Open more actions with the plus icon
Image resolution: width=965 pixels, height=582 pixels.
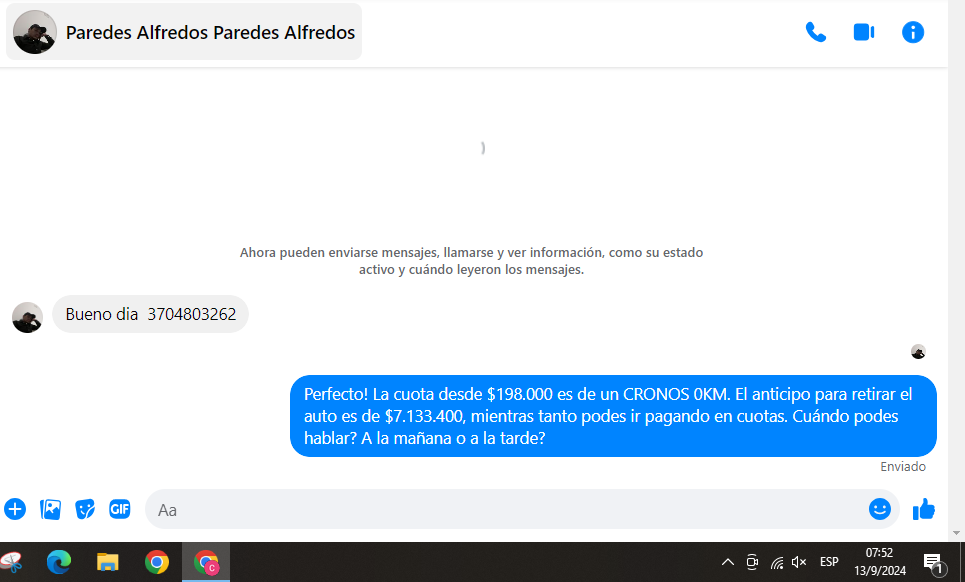(x=15, y=509)
